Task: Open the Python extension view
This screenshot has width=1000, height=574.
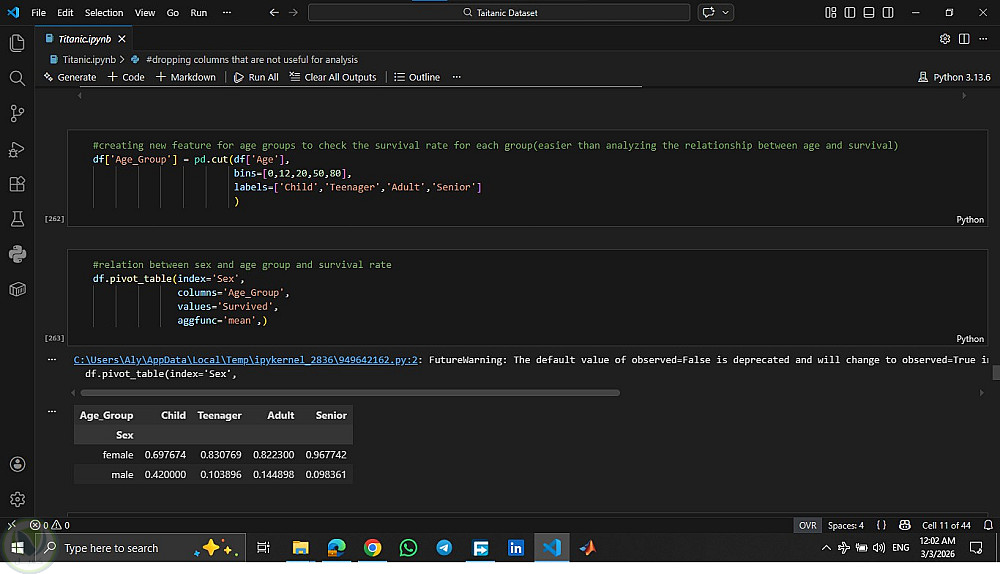Action: point(16,253)
